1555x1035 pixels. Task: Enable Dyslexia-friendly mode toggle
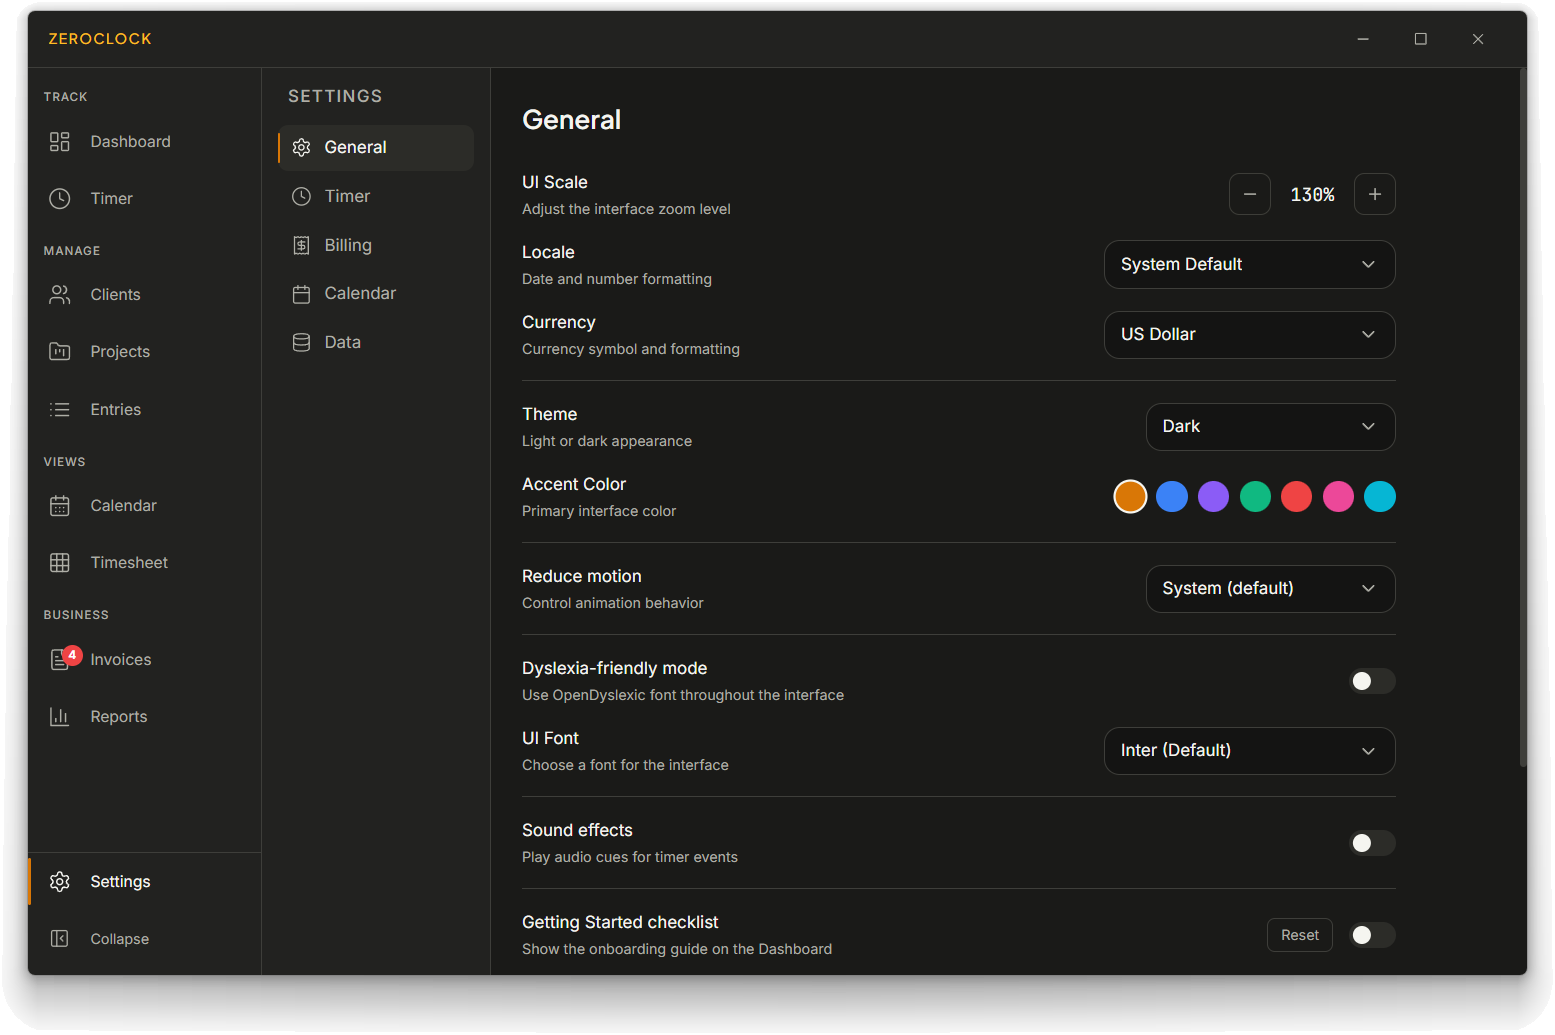coord(1372,681)
